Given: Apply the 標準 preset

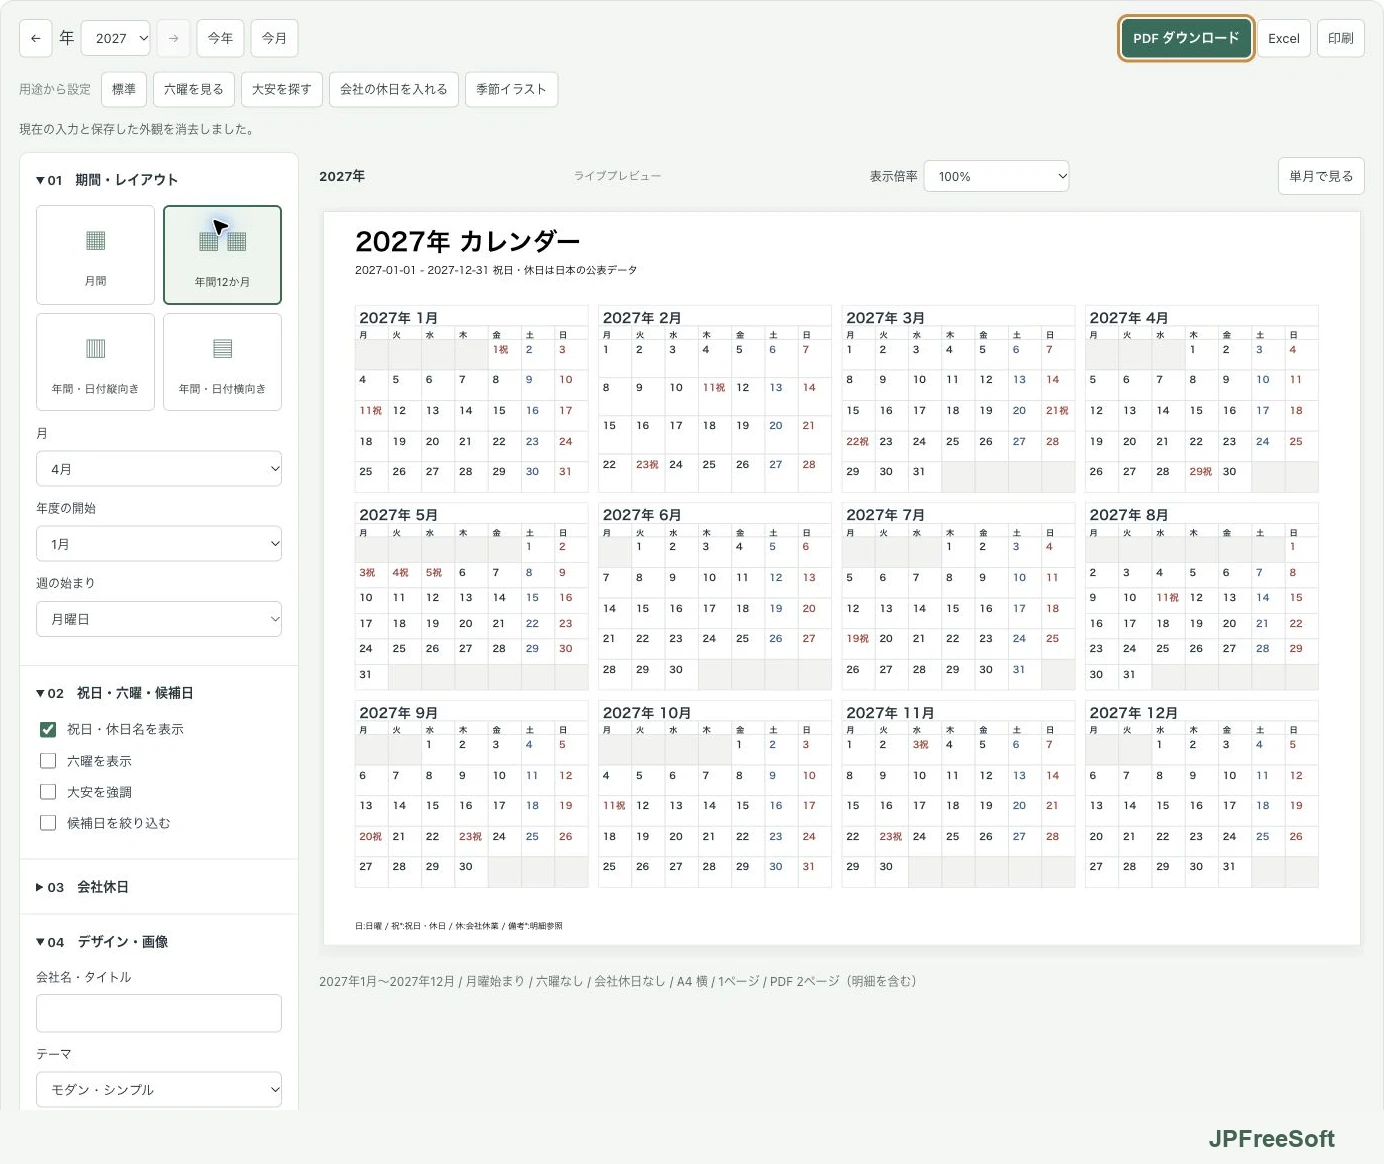Looking at the screenshot, I should tap(124, 89).
